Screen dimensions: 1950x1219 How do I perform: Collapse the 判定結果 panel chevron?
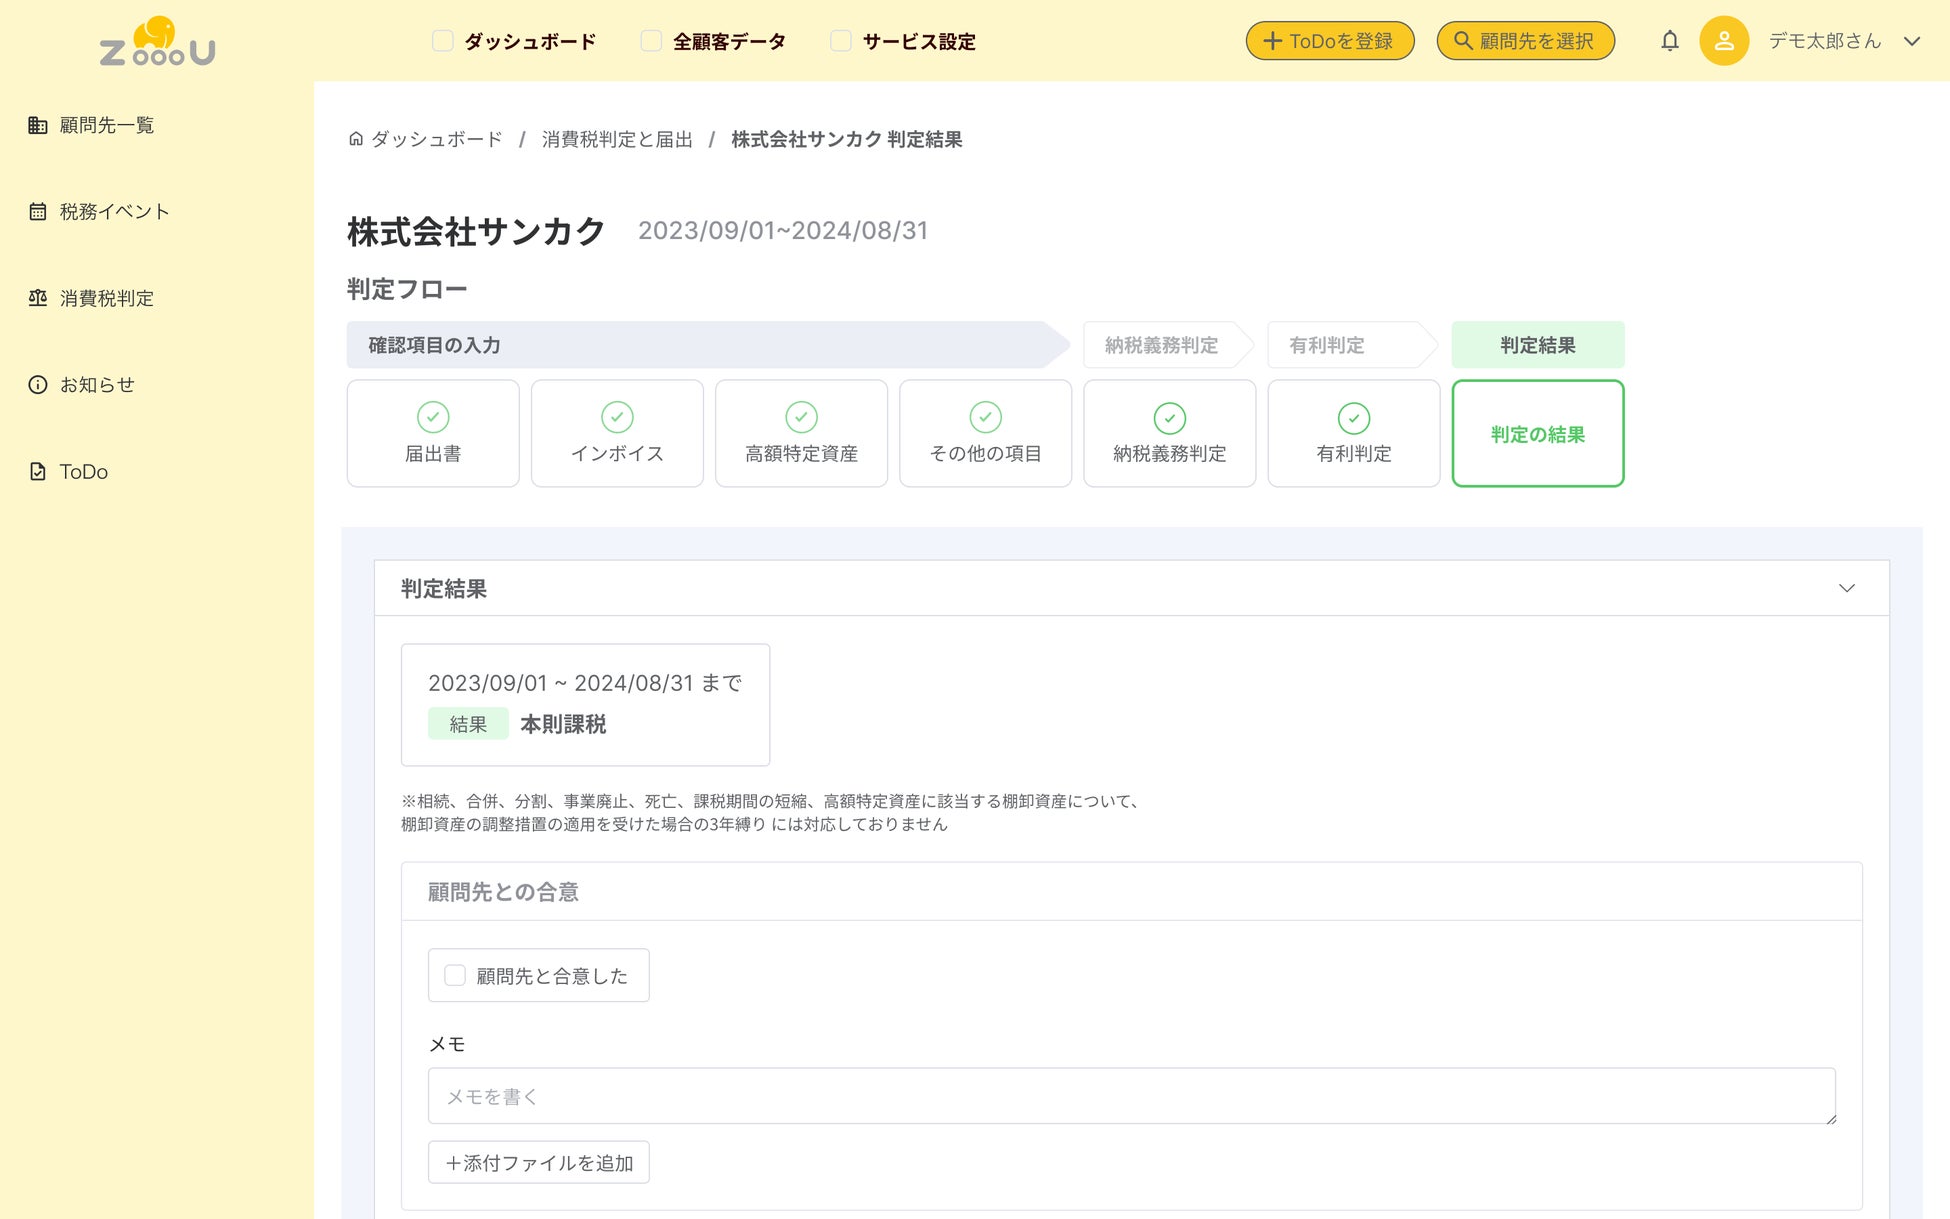[x=1846, y=588]
